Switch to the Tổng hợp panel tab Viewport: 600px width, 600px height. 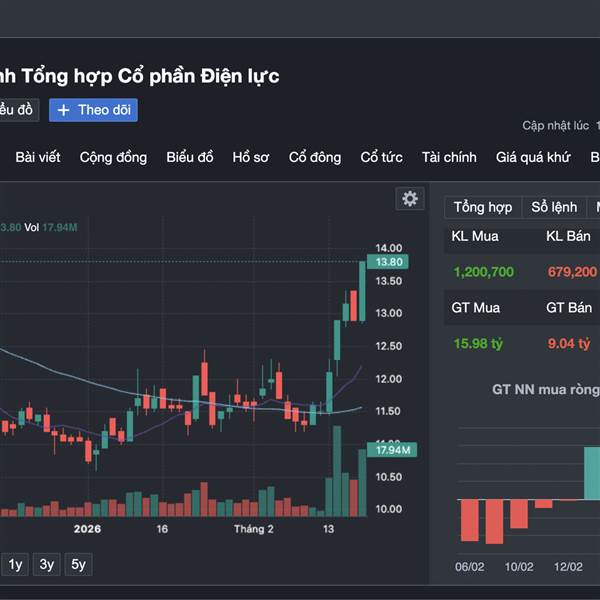(x=483, y=207)
